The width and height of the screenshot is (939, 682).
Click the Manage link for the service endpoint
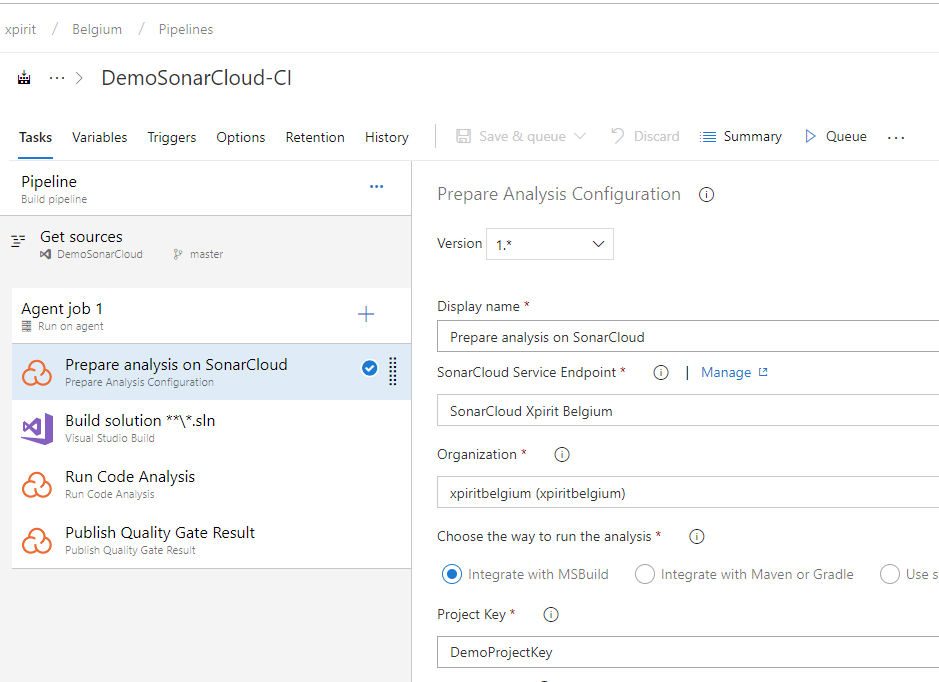(x=727, y=372)
